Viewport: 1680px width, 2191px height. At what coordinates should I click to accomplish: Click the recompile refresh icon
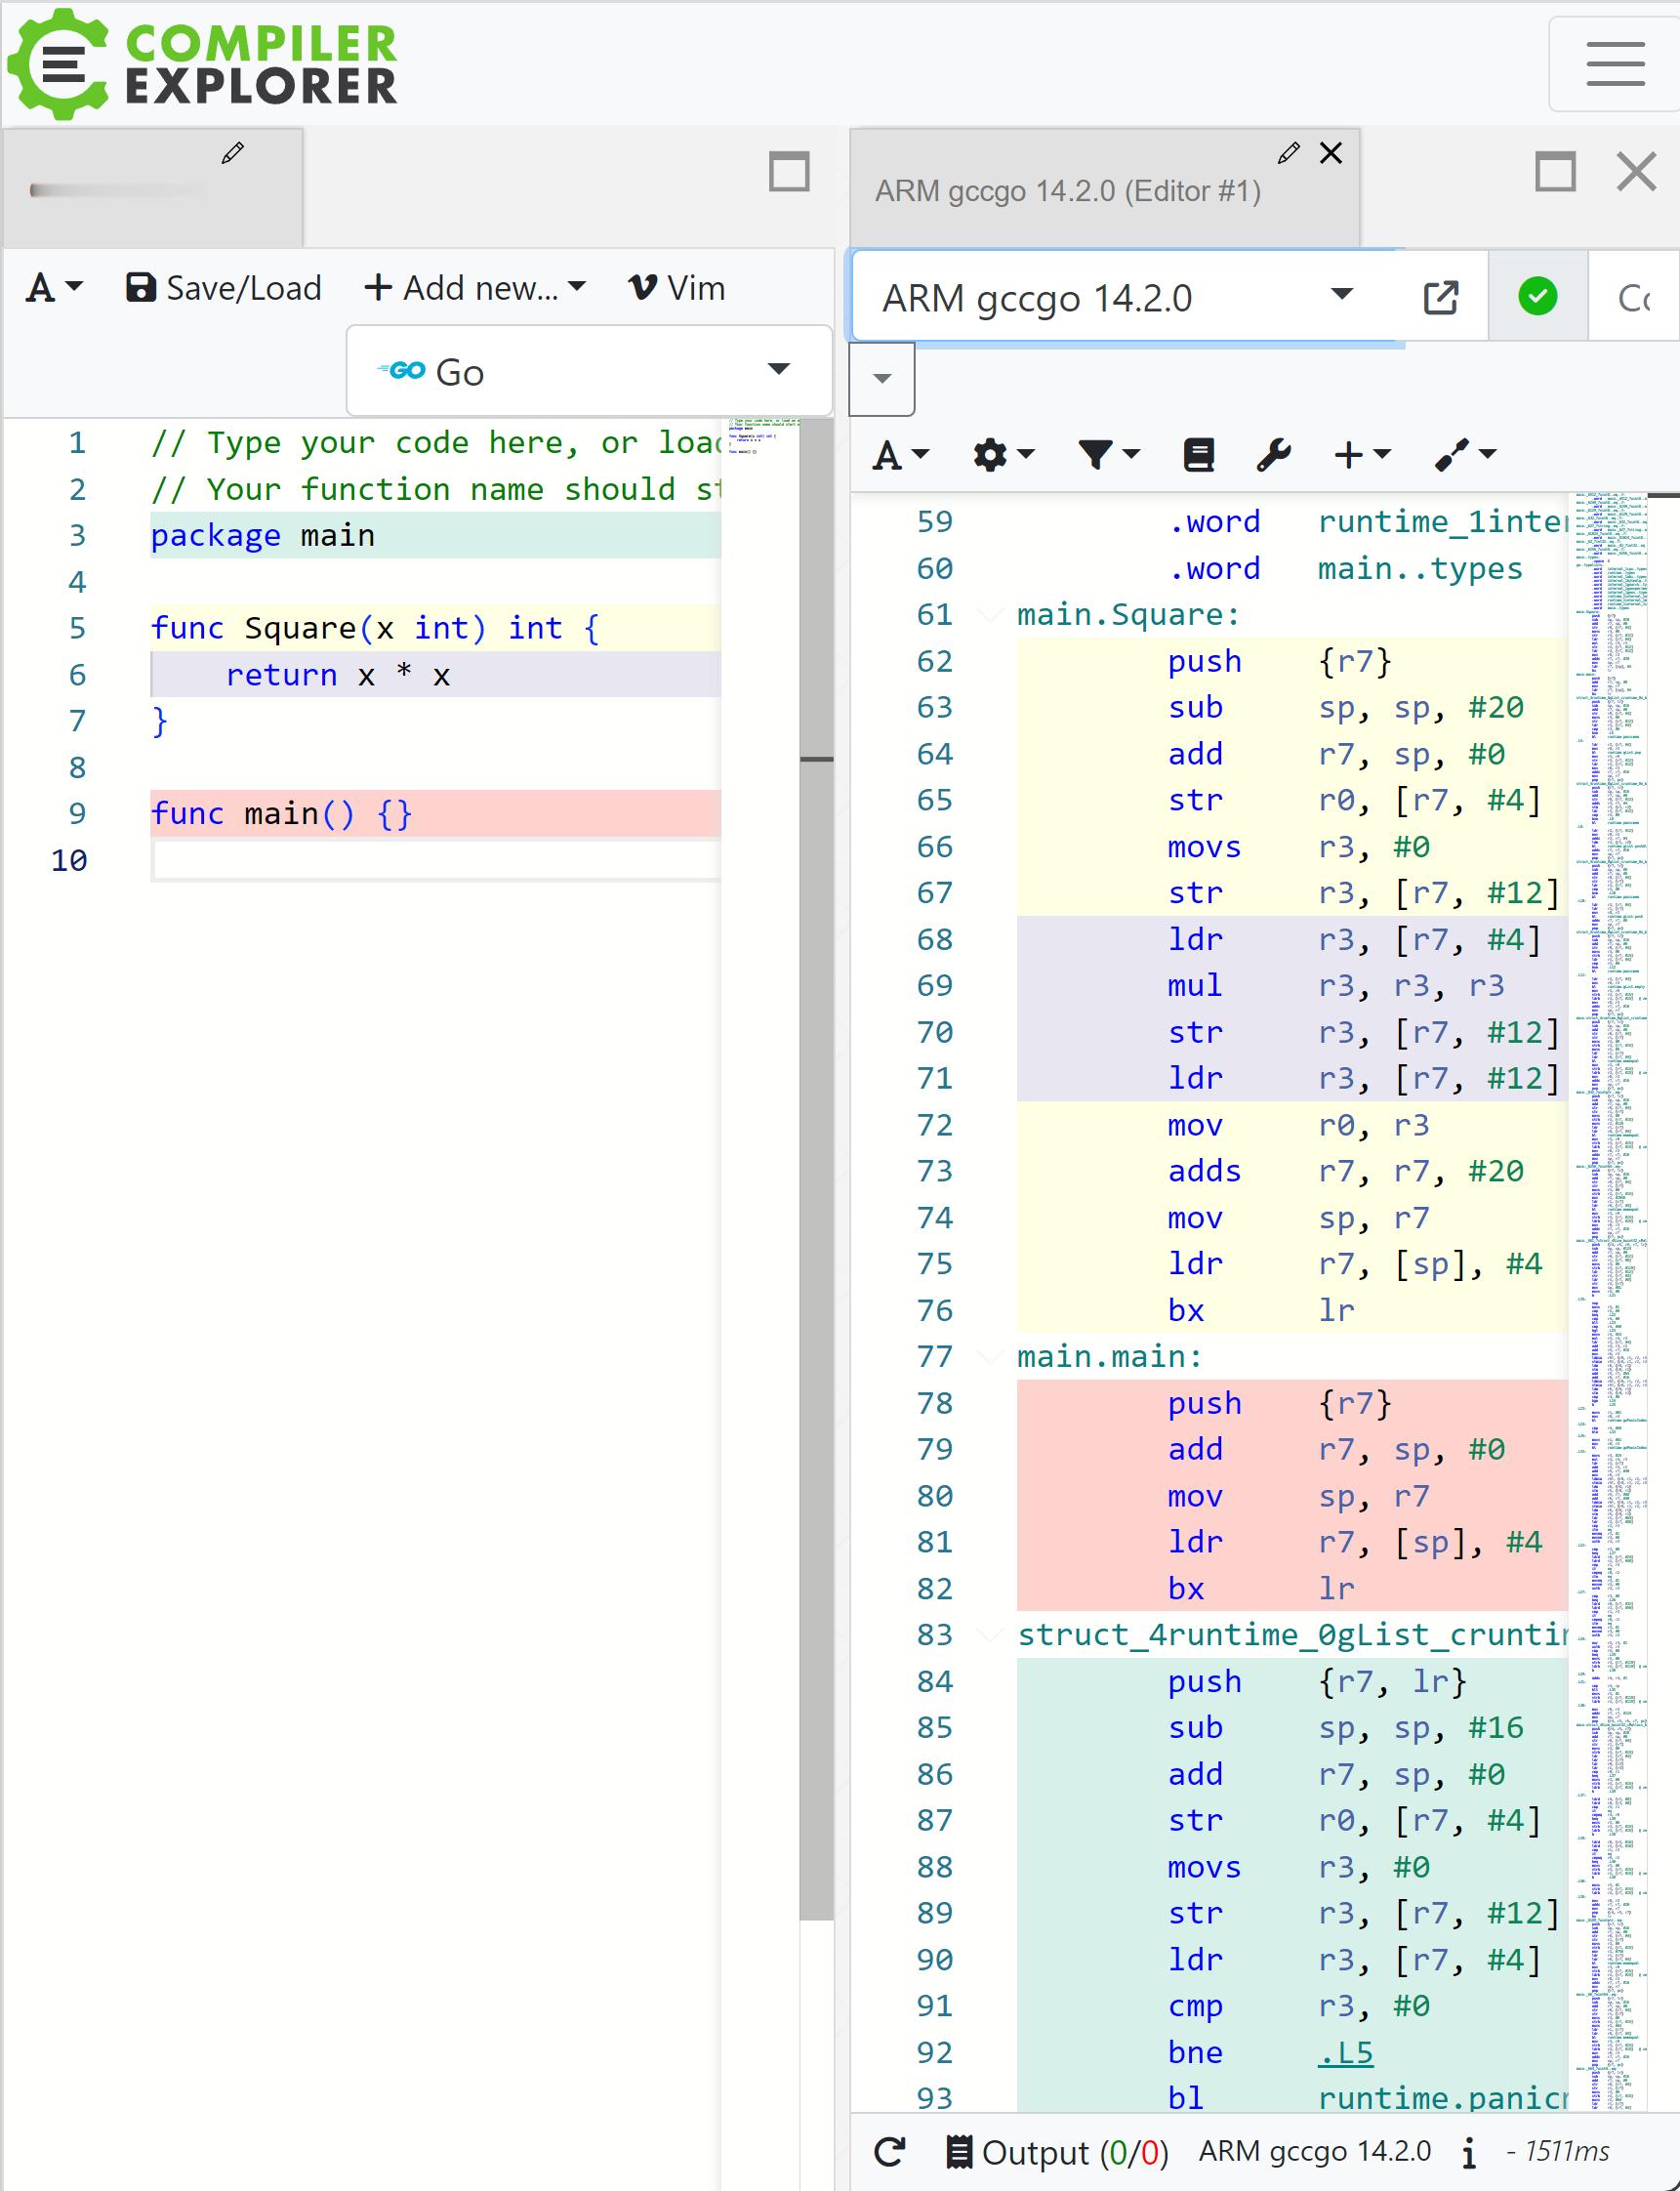888,2151
